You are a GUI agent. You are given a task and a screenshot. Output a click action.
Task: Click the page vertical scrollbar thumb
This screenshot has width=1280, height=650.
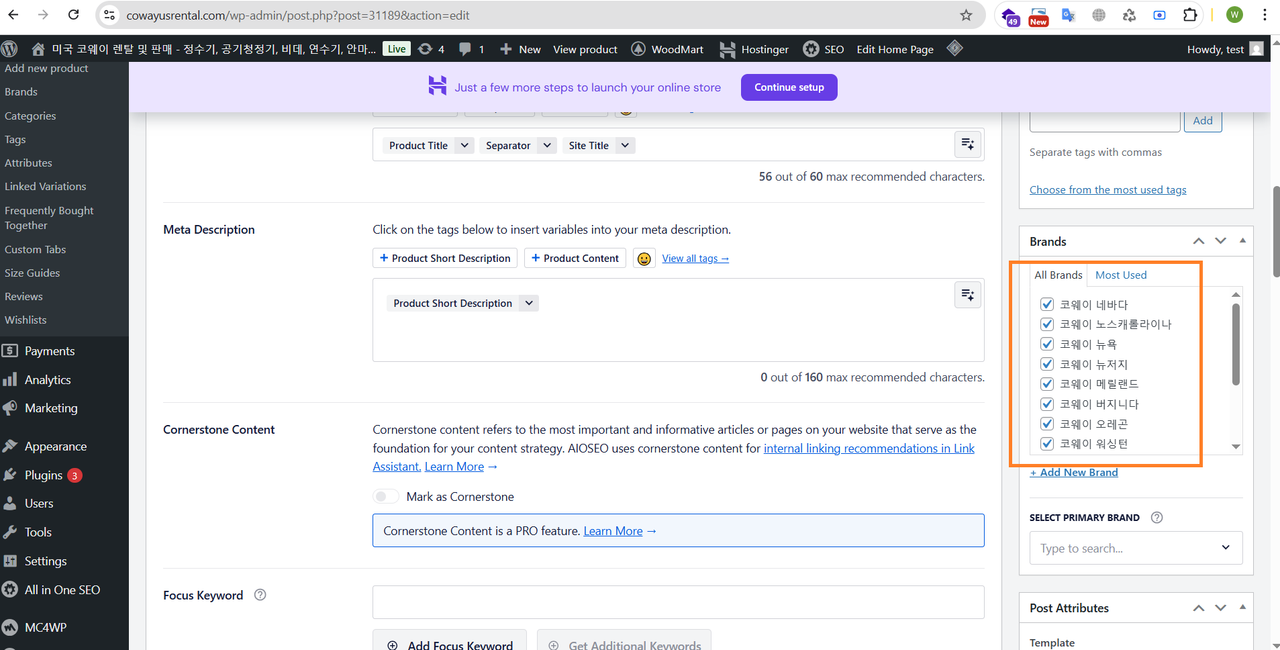click(1275, 230)
